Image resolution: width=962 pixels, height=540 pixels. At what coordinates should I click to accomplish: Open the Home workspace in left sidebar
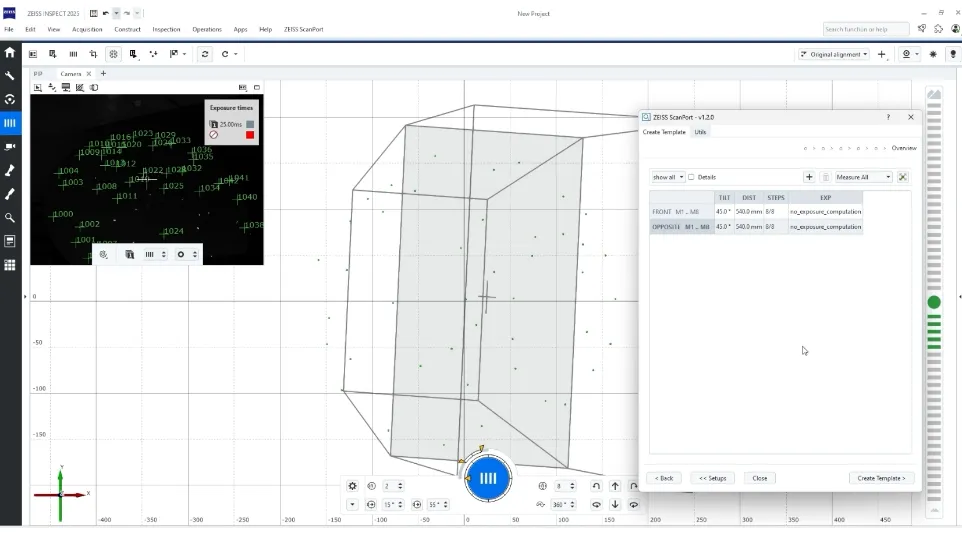pos(10,53)
